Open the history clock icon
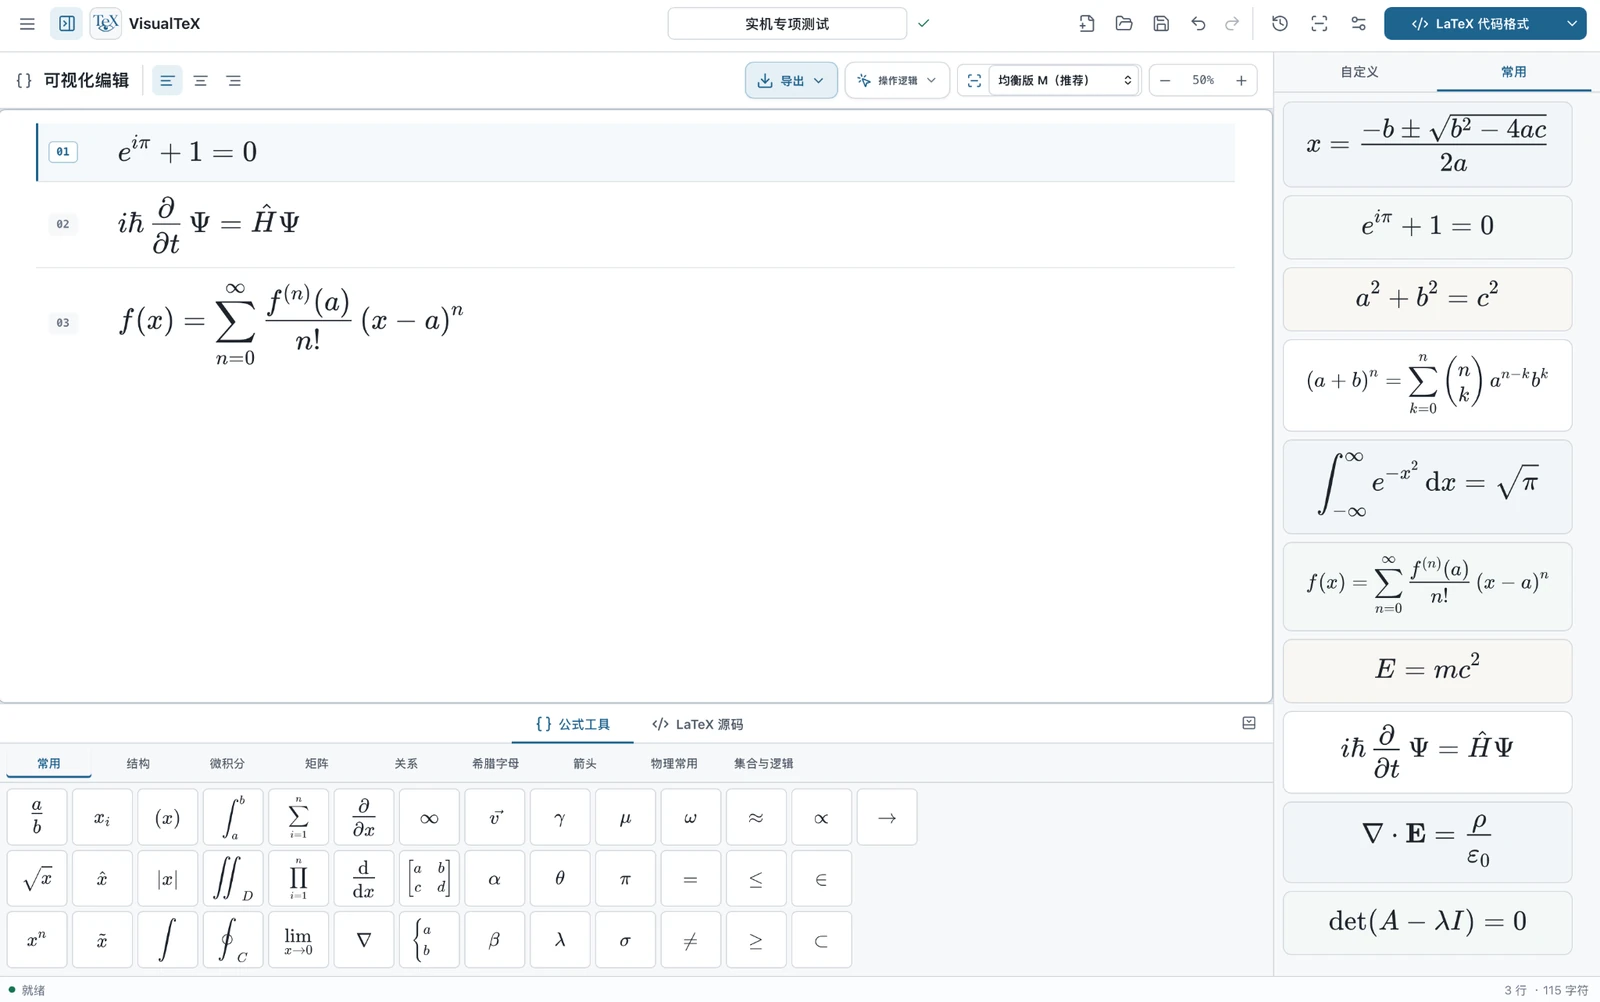The image size is (1600, 1002). [x=1280, y=24]
